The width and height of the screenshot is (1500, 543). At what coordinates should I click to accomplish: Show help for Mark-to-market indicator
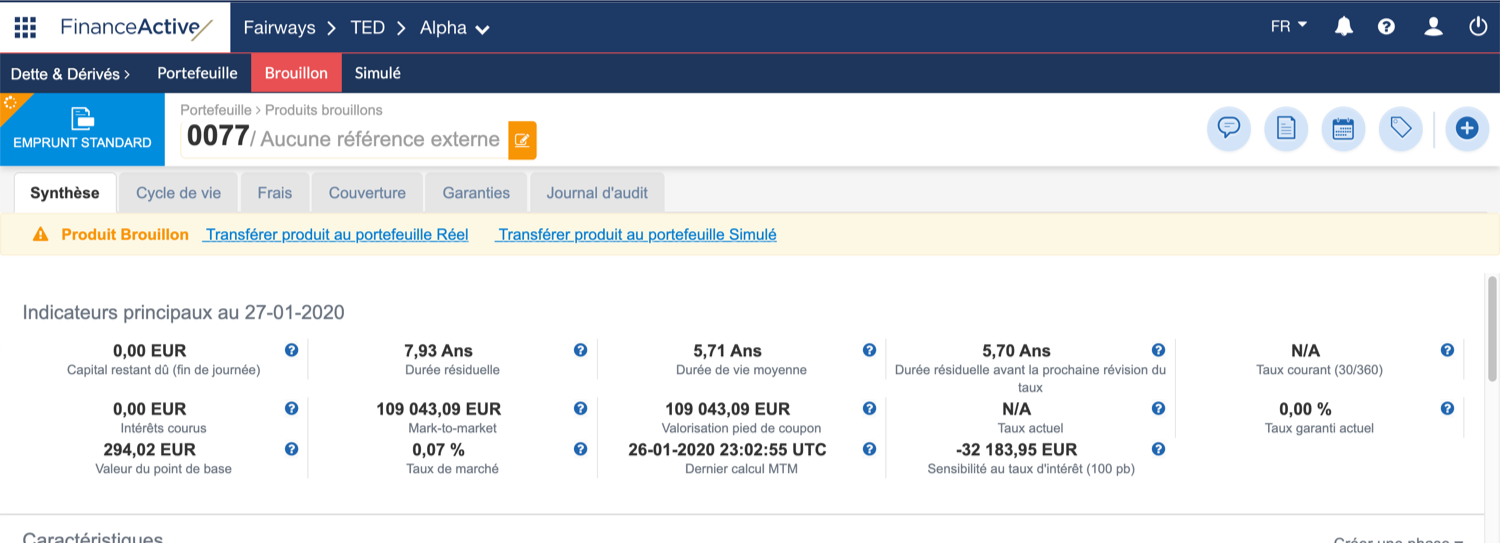(580, 409)
